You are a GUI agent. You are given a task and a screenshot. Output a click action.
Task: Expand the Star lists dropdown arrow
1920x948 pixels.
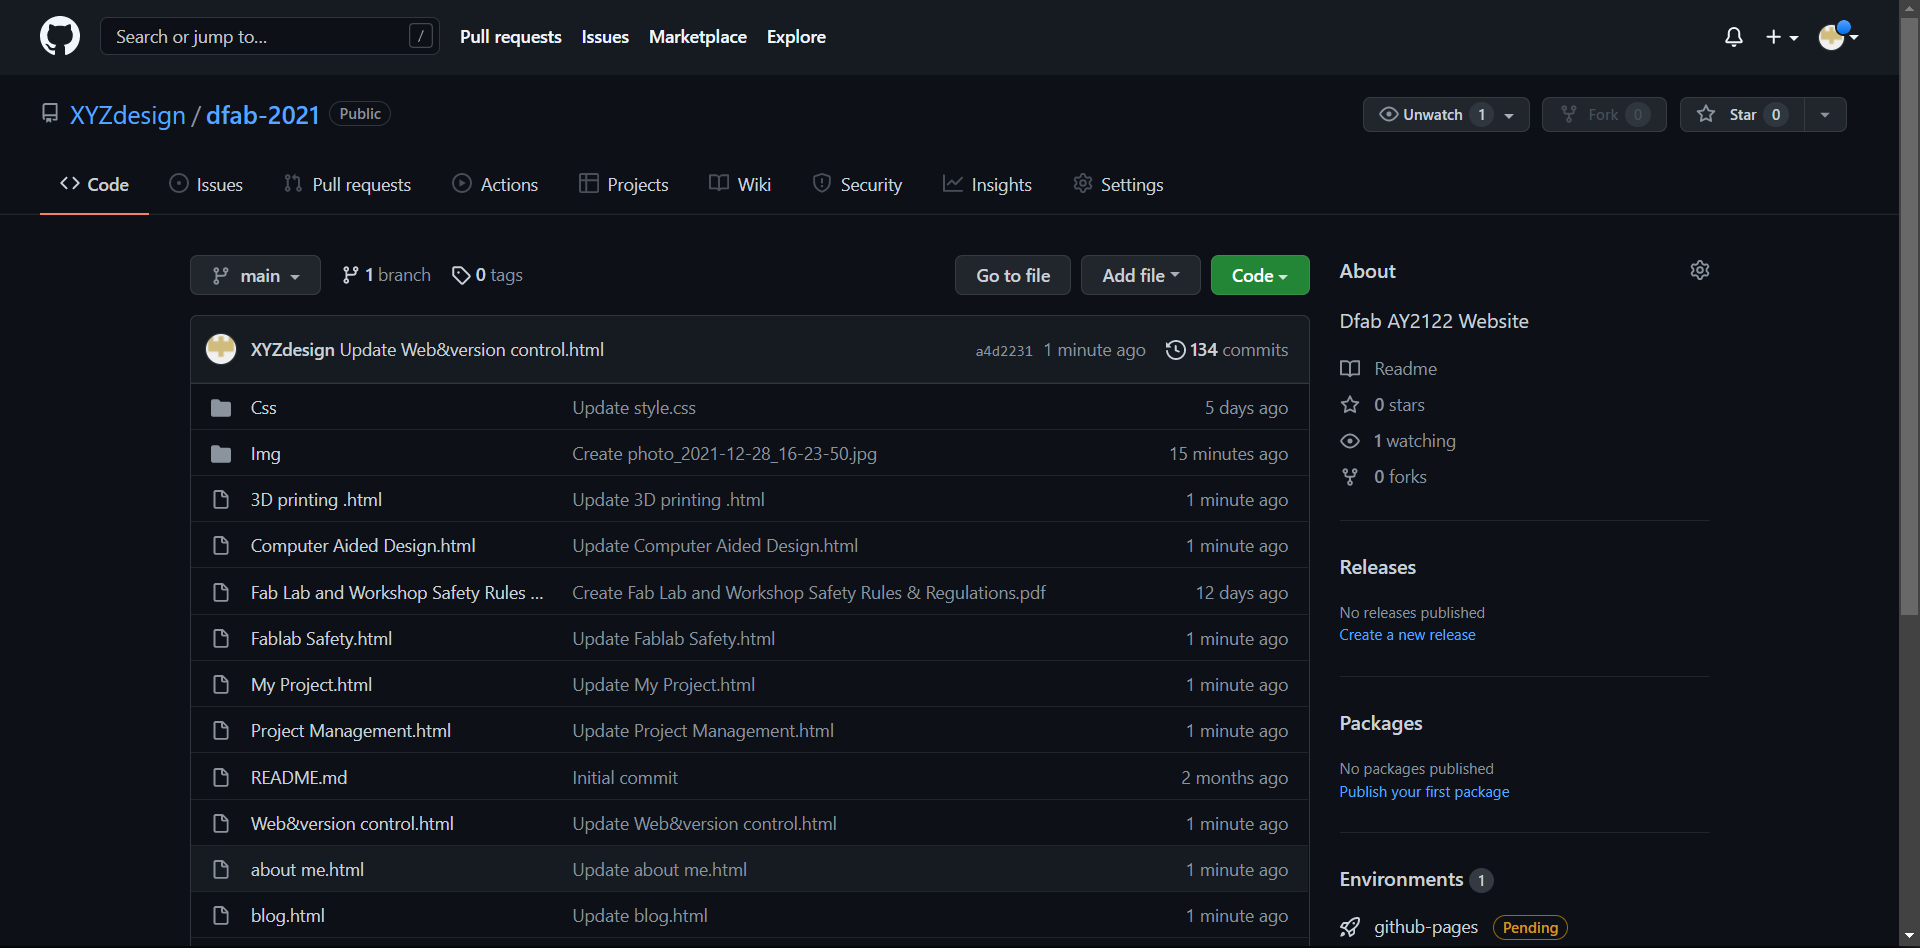1825,115
